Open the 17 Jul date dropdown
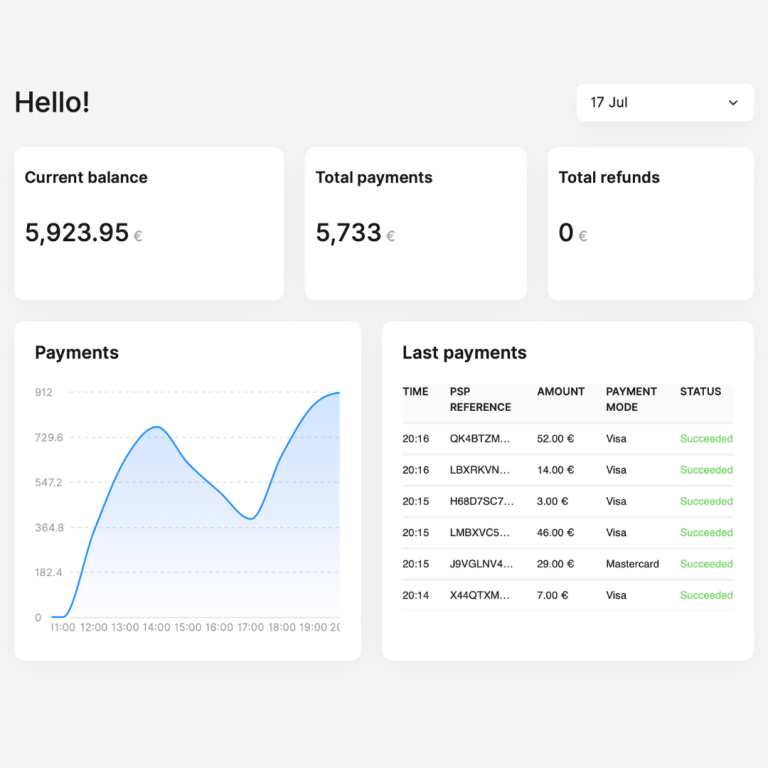 (664, 103)
